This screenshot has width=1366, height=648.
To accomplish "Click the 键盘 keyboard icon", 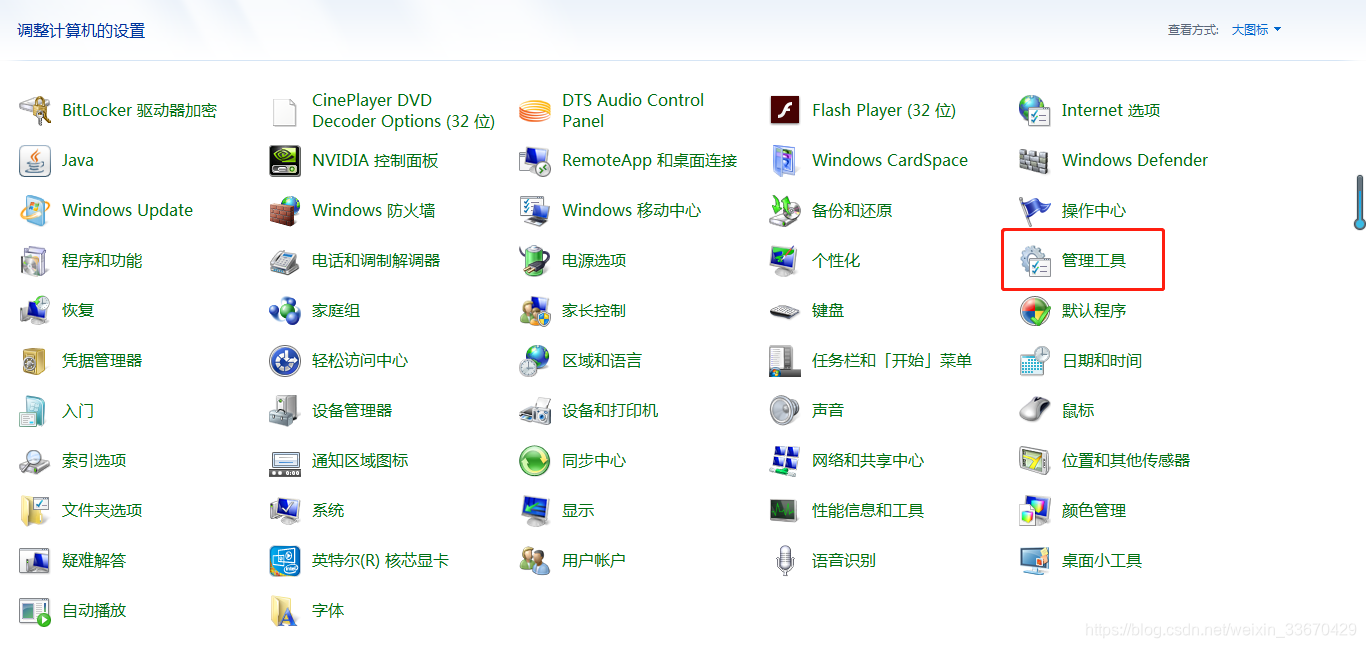I will coord(785,310).
